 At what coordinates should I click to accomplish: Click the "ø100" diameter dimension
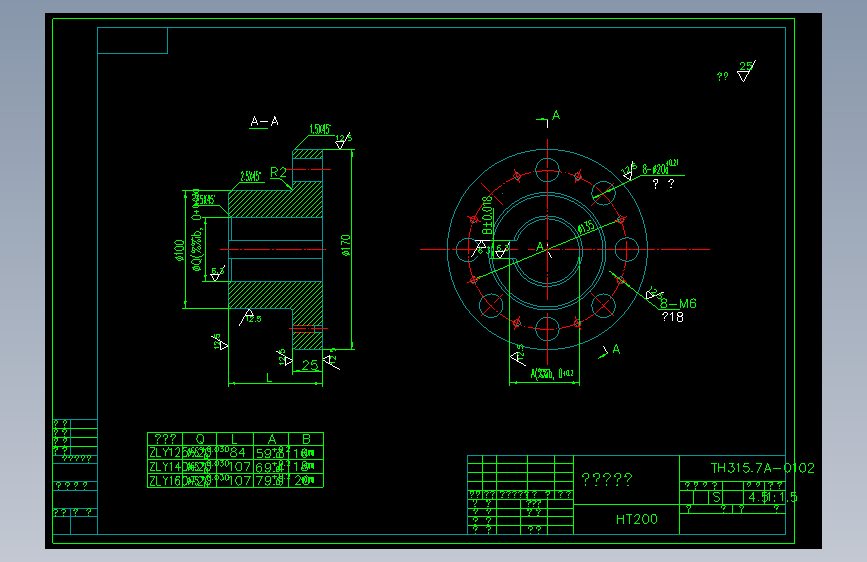point(179,250)
